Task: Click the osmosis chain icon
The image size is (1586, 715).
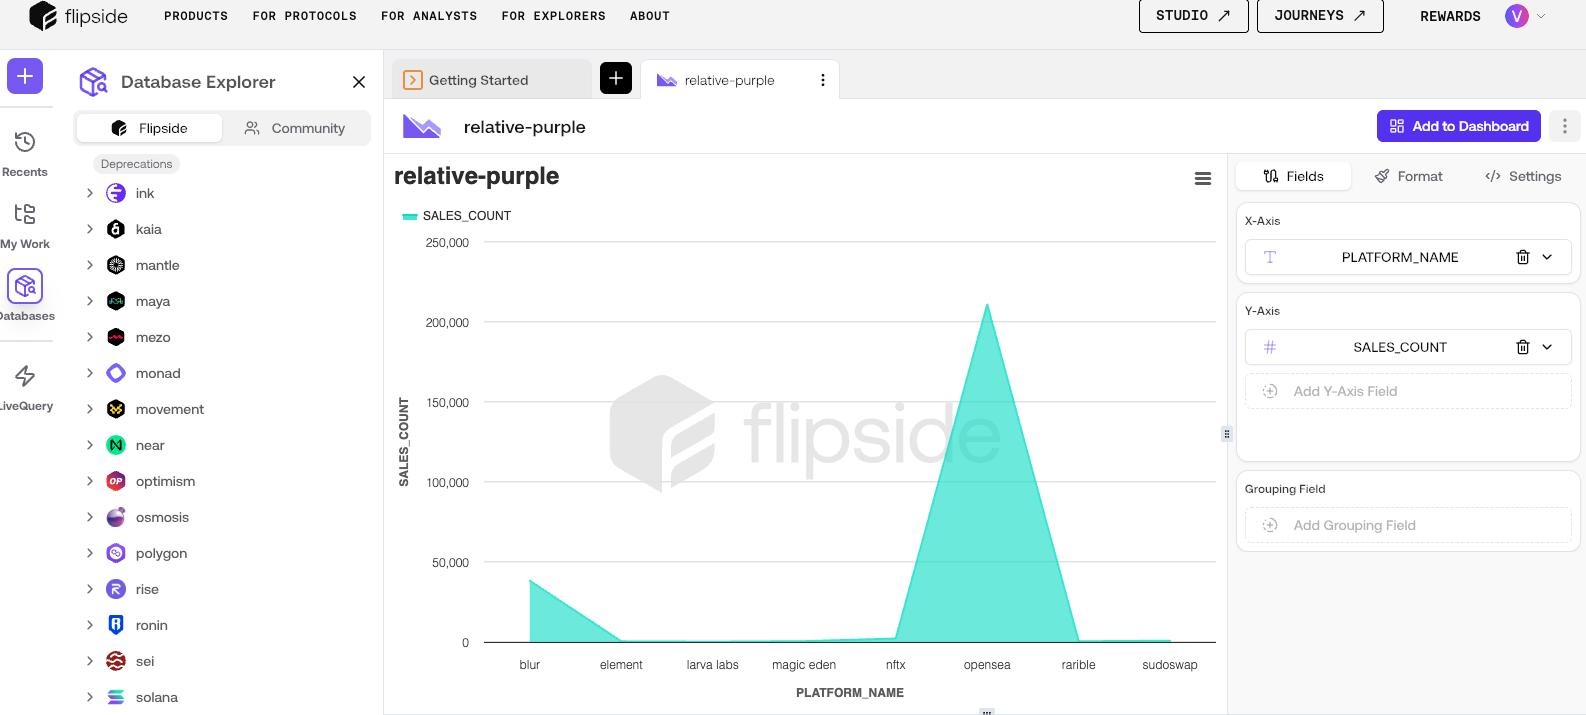Action: click(116, 517)
